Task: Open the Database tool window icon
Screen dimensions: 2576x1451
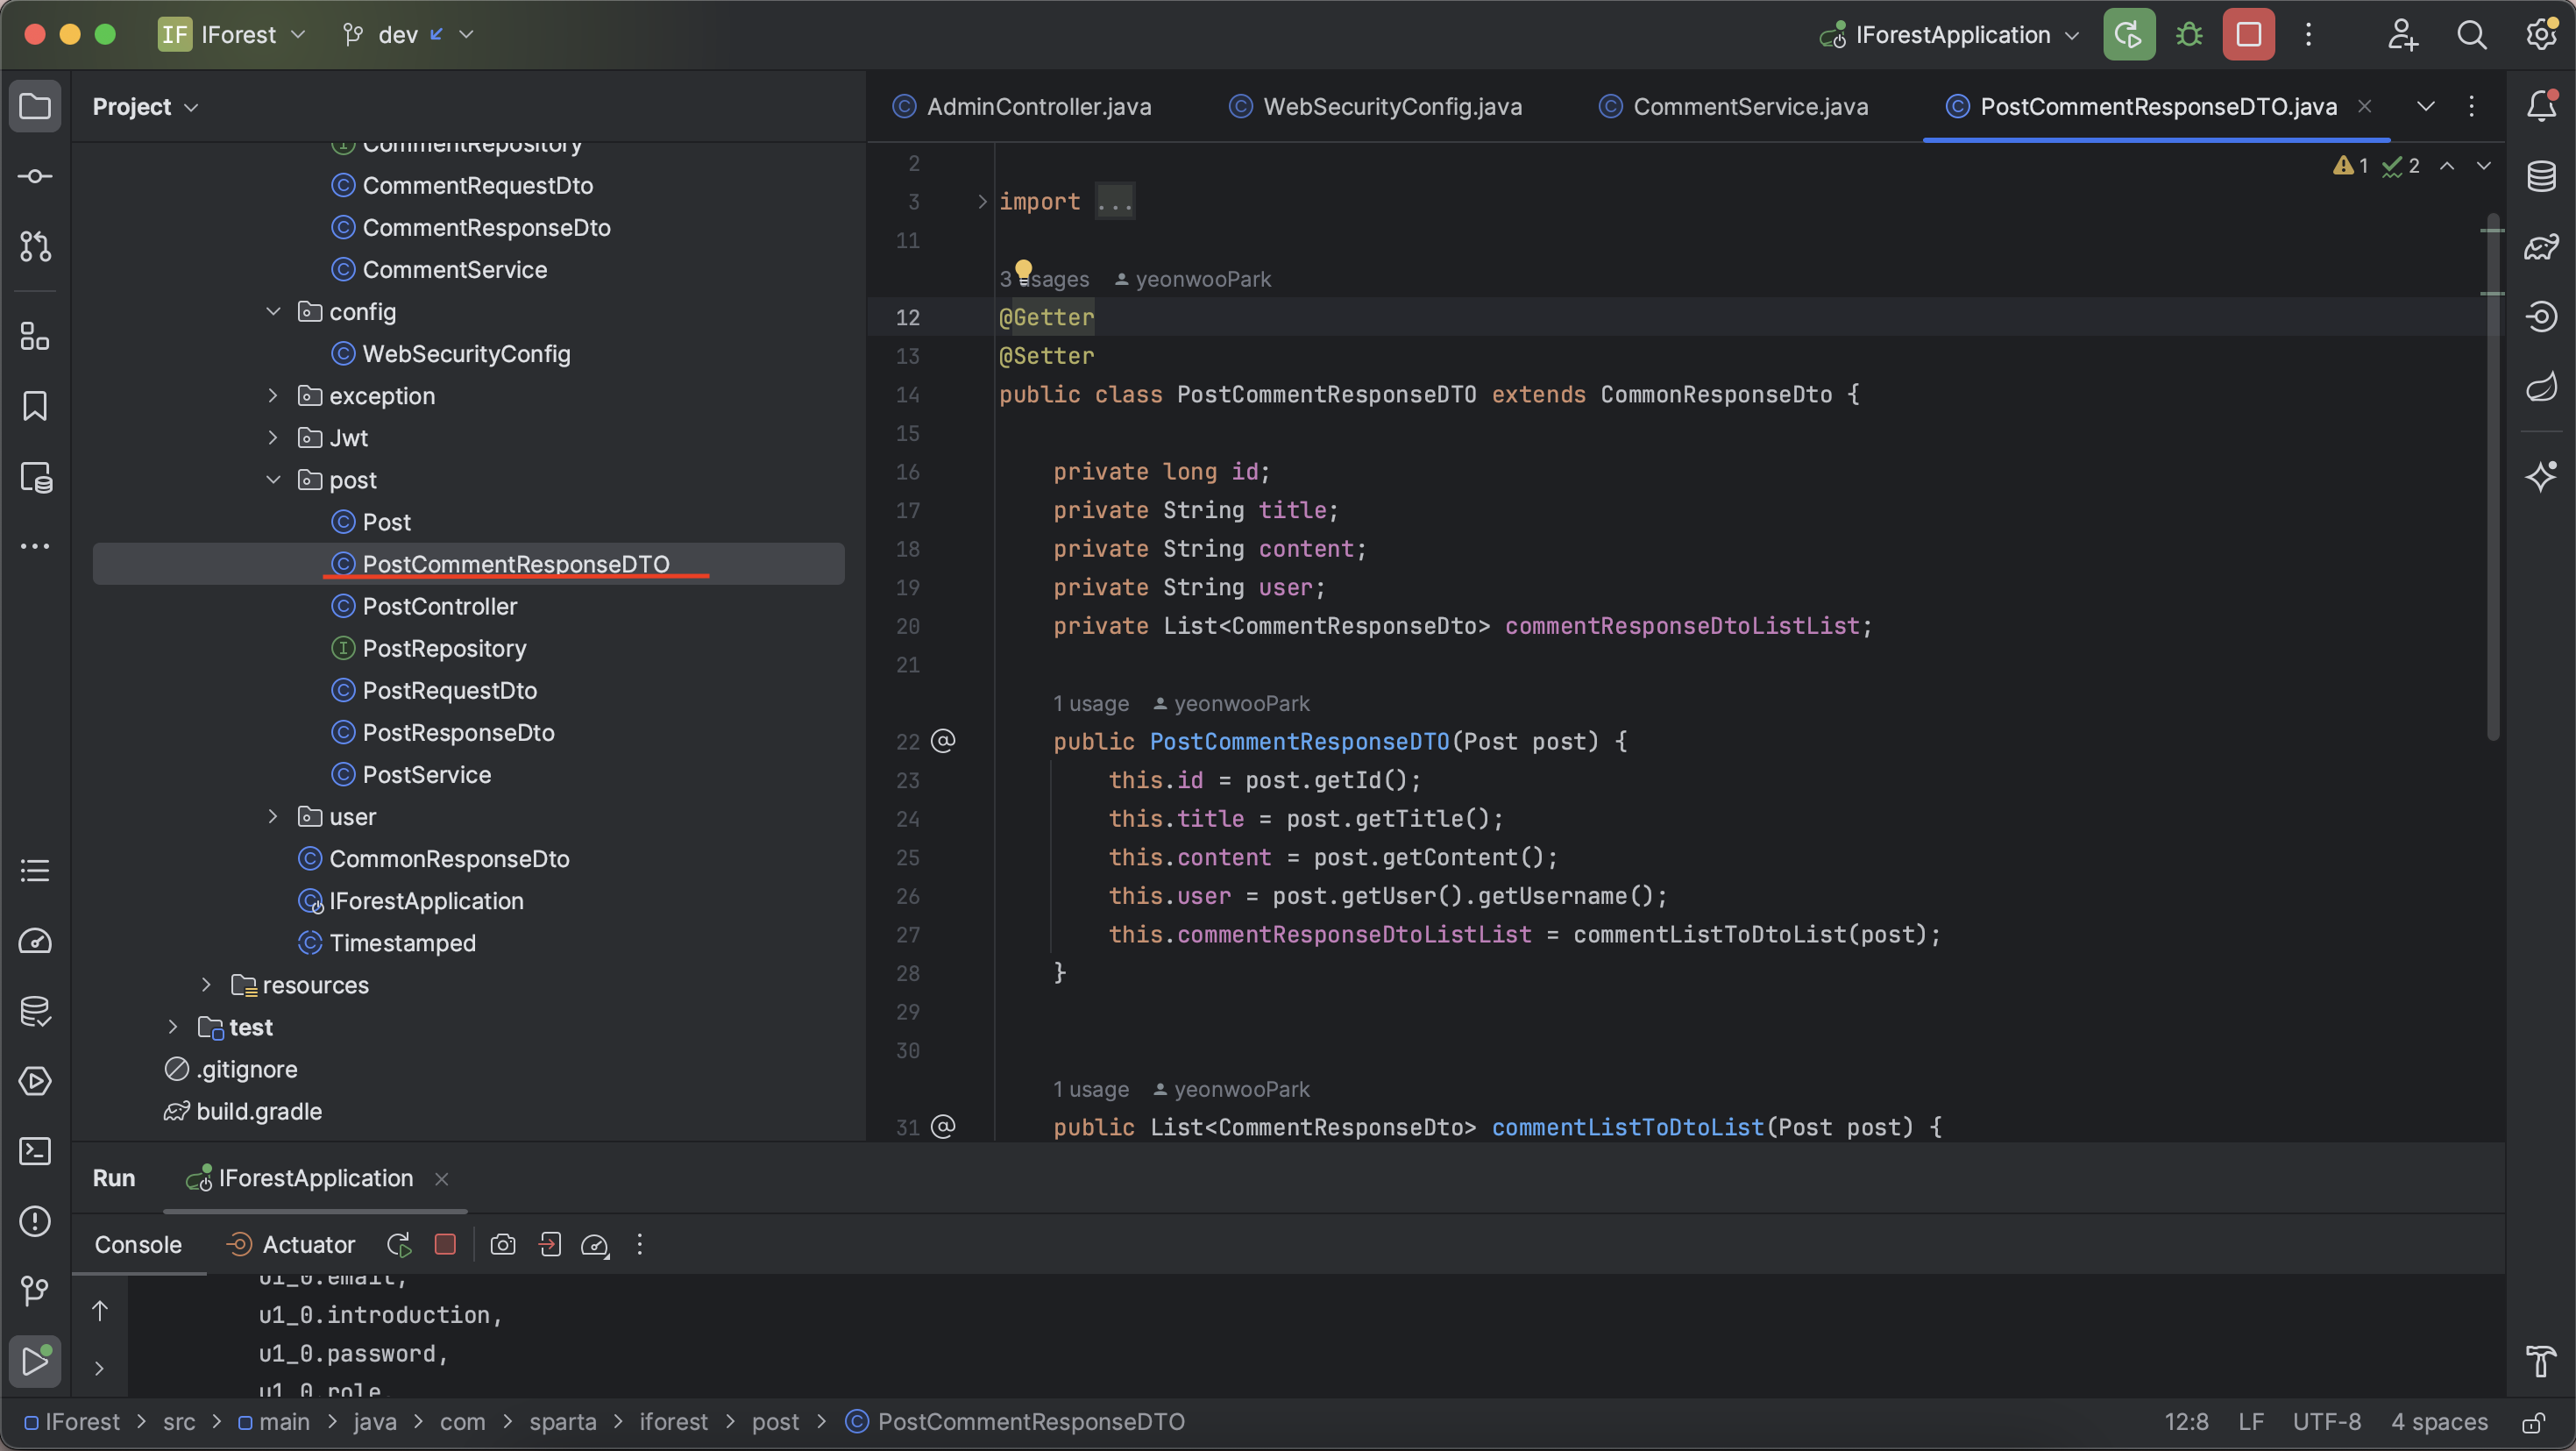Action: (2541, 176)
